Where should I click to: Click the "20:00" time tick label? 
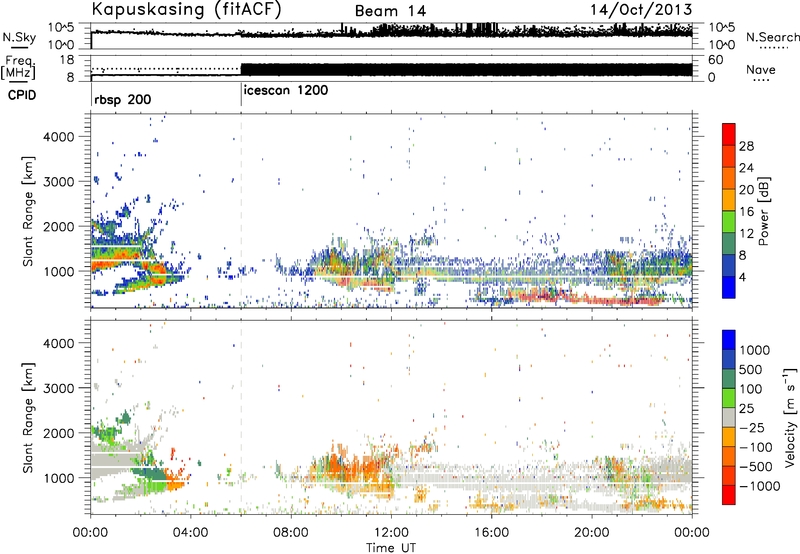tap(591, 533)
